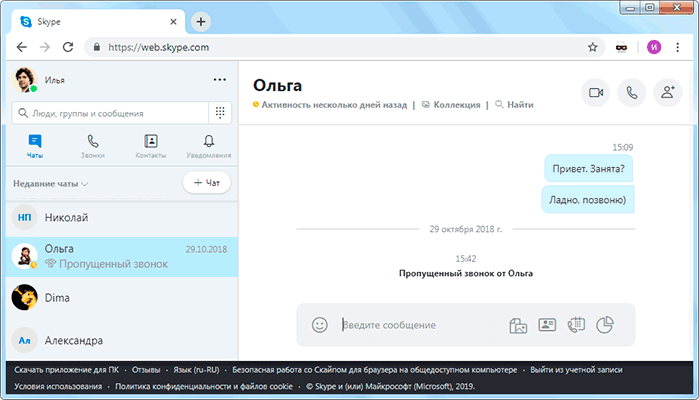The width and height of the screenshot is (699, 400).
Task: Open the Chrome profile avatar
Action: tap(654, 47)
